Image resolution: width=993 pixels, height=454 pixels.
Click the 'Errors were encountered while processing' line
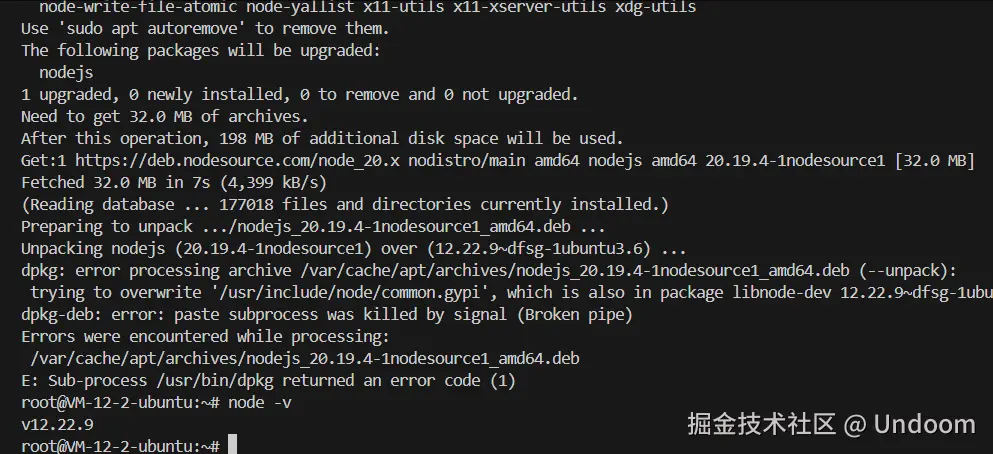(206, 337)
